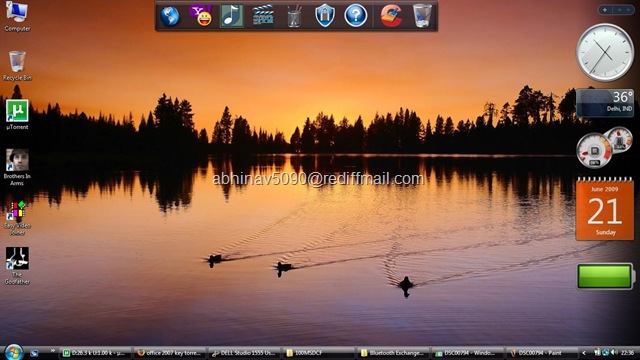Image resolution: width=640 pixels, height=360 pixels.
Task: Switch to DSC00794 - Paint window
Action: coord(542,353)
